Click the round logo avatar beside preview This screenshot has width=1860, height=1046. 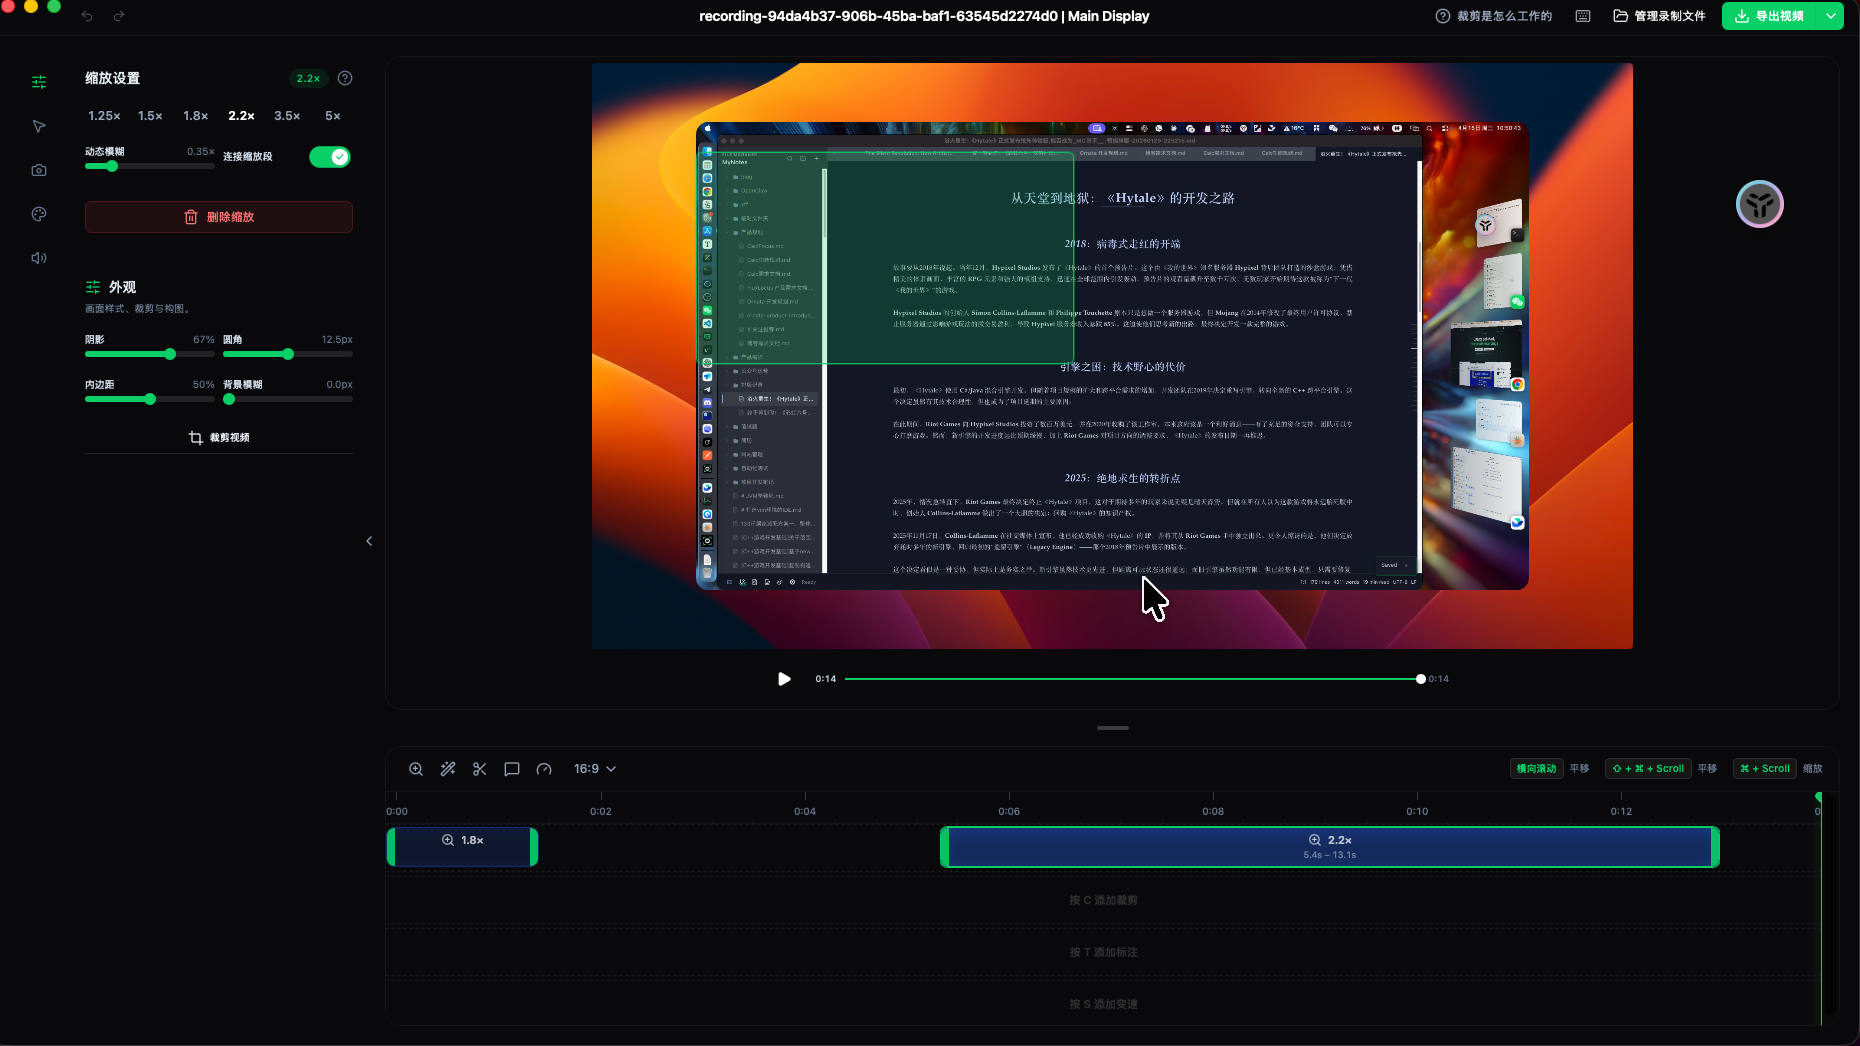click(1760, 204)
